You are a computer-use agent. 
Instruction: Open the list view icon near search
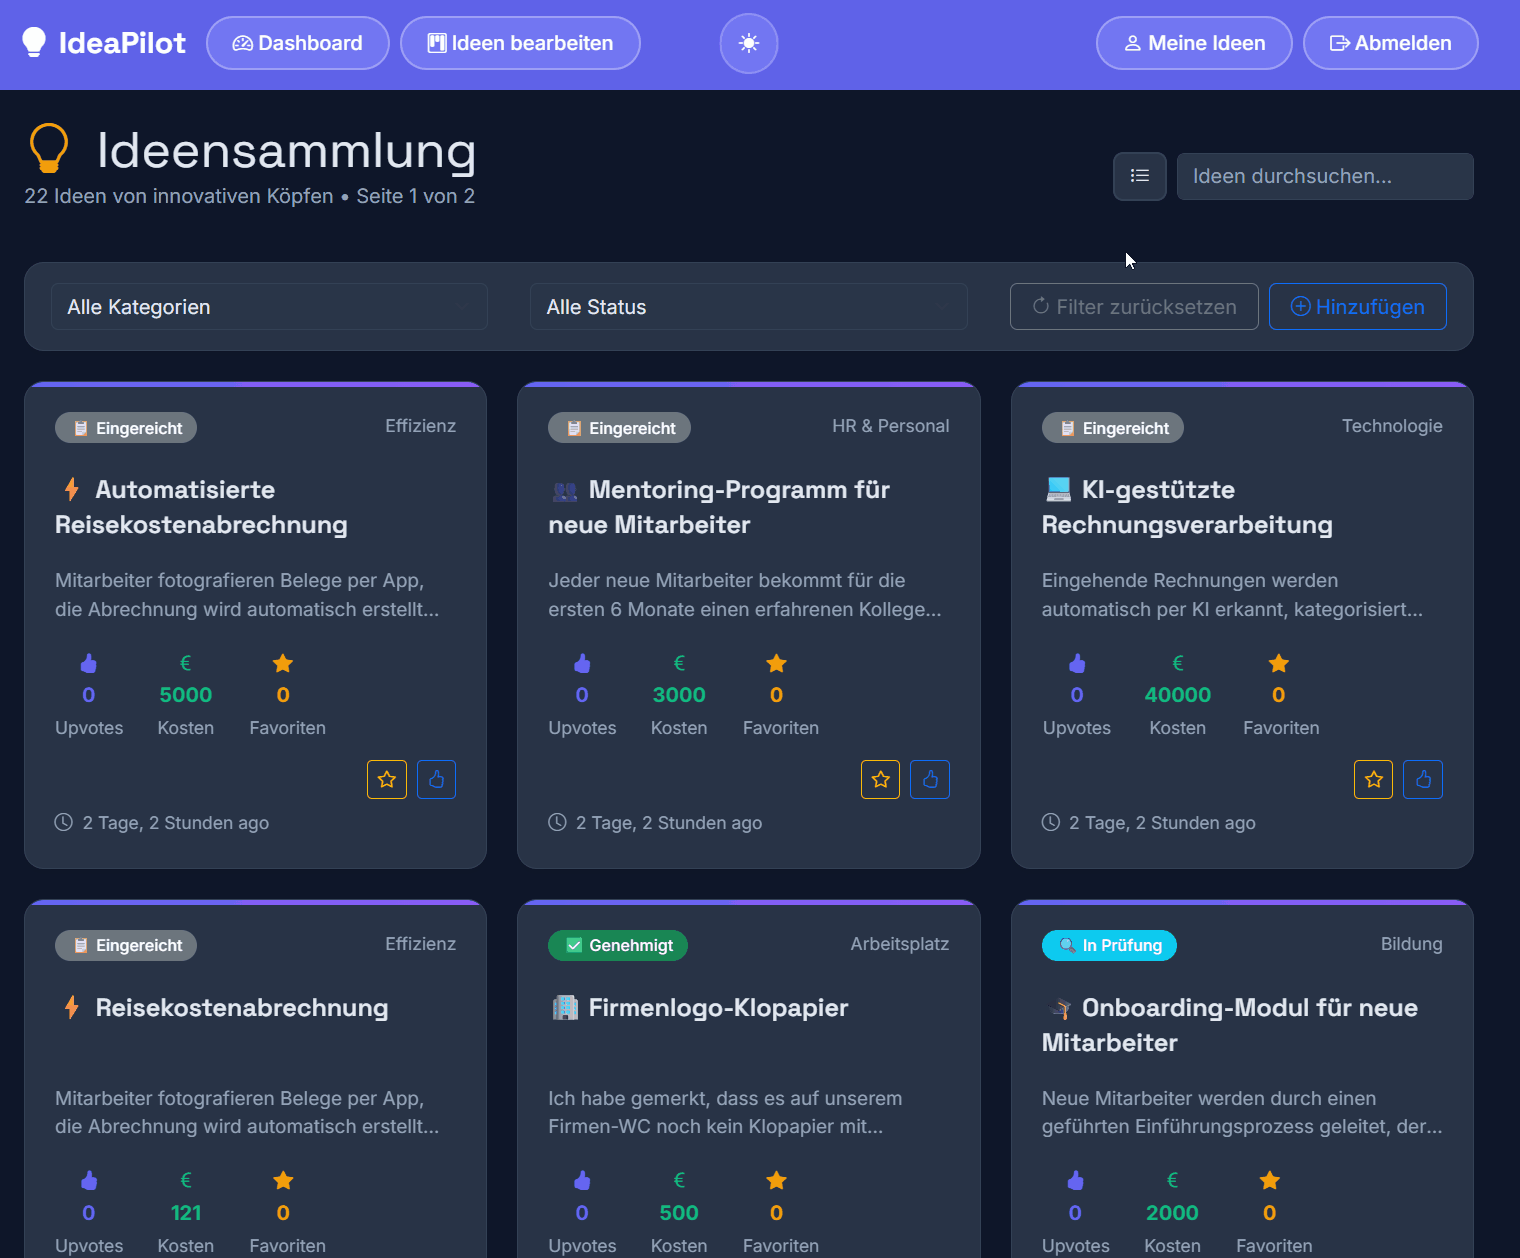coord(1139,176)
